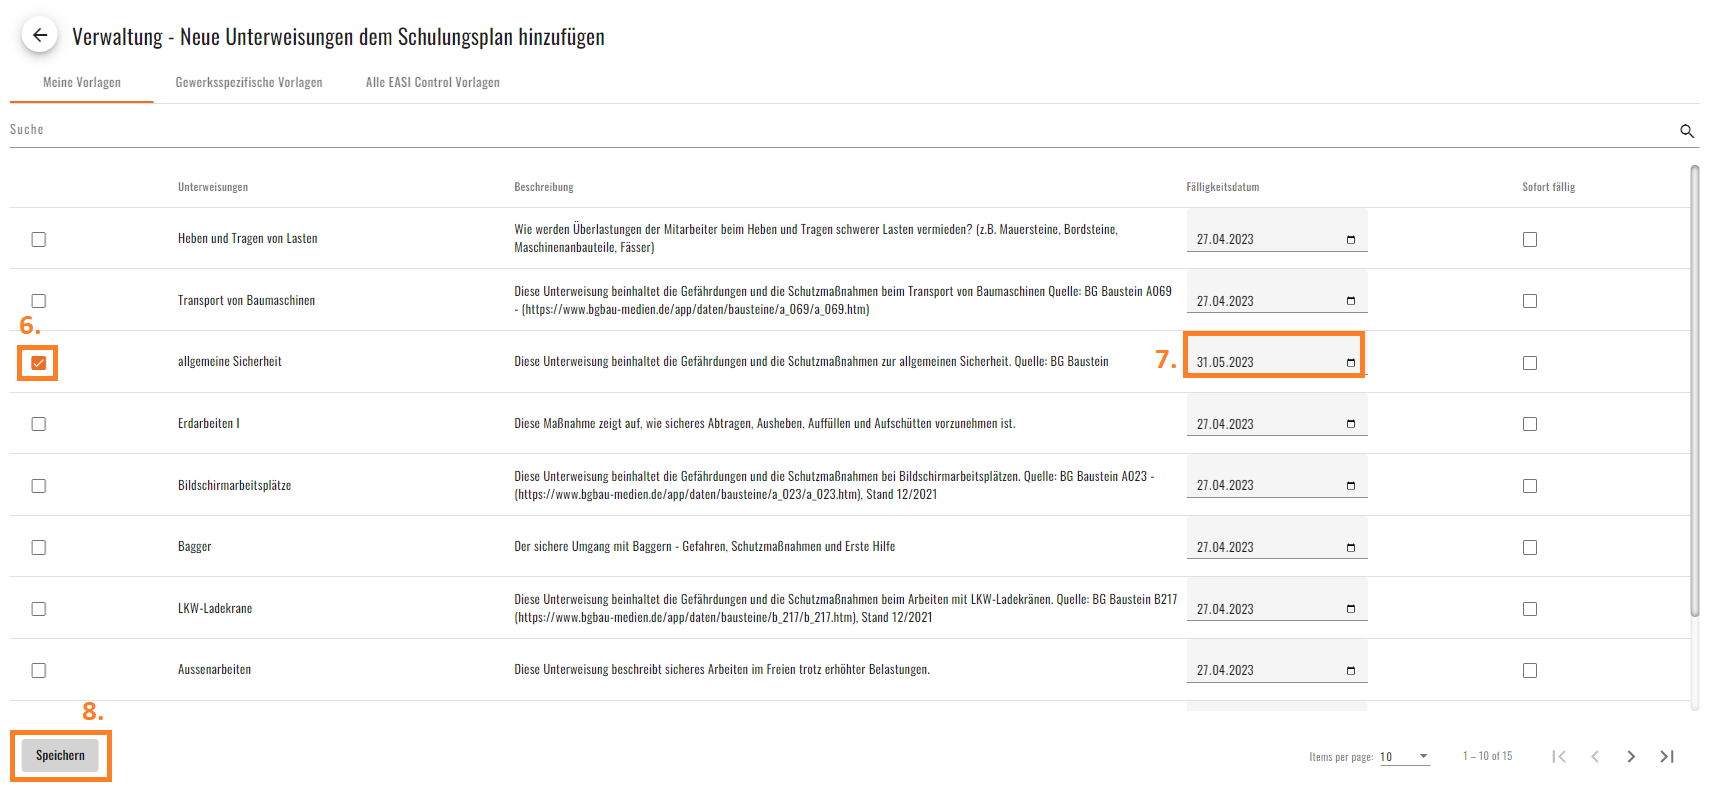Uncheck the allgemeine Sicherheit row
1711x797 pixels.
click(x=39, y=363)
